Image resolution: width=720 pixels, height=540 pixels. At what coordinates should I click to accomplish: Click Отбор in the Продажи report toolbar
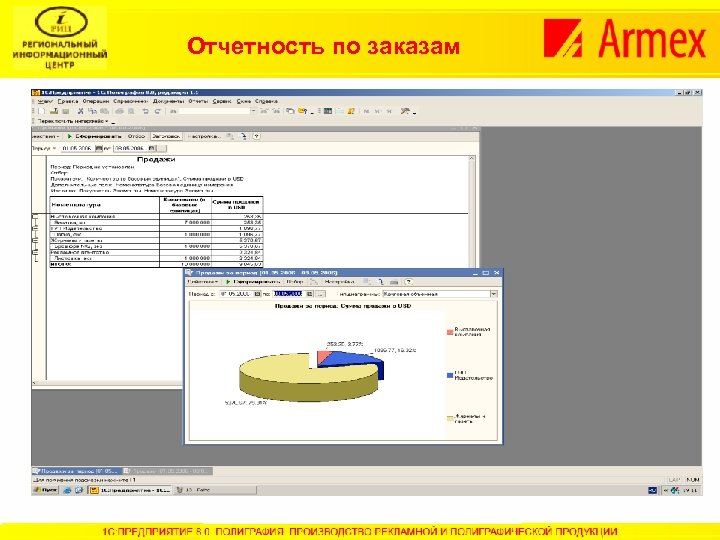pos(136,136)
